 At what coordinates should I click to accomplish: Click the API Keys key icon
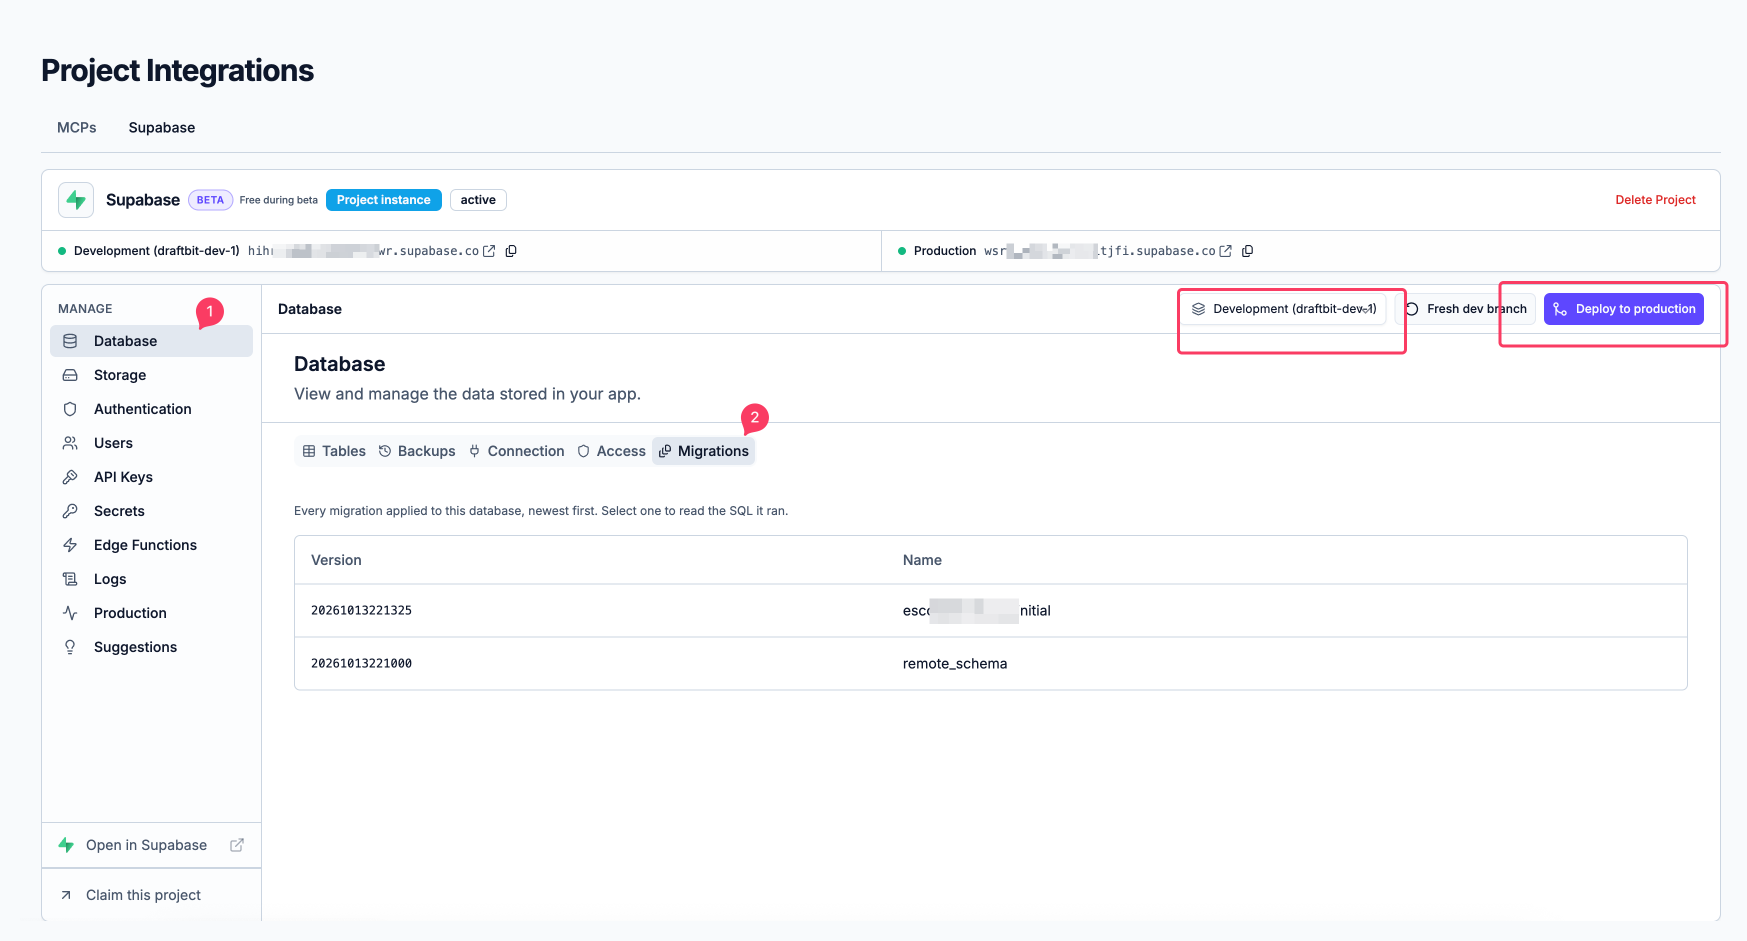tap(70, 477)
